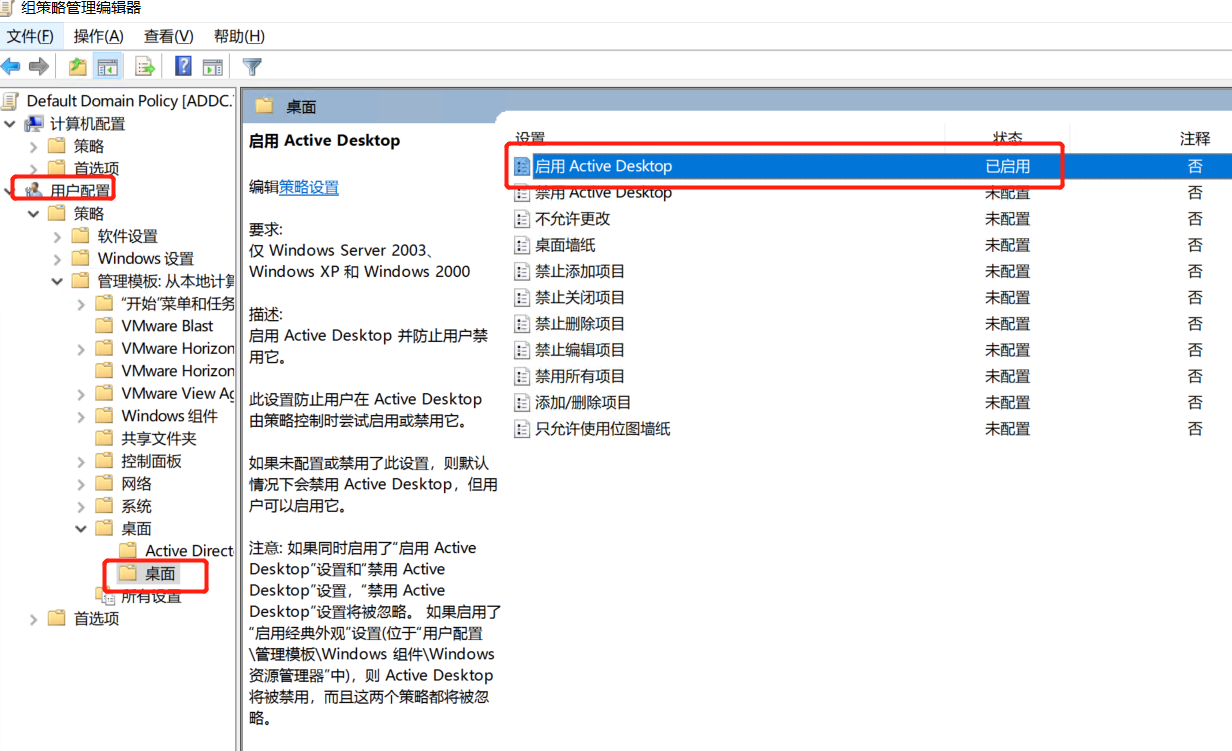Click the icon beside 禁止关闭项目 setting
The height and width of the screenshot is (751, 1232).
522,297
